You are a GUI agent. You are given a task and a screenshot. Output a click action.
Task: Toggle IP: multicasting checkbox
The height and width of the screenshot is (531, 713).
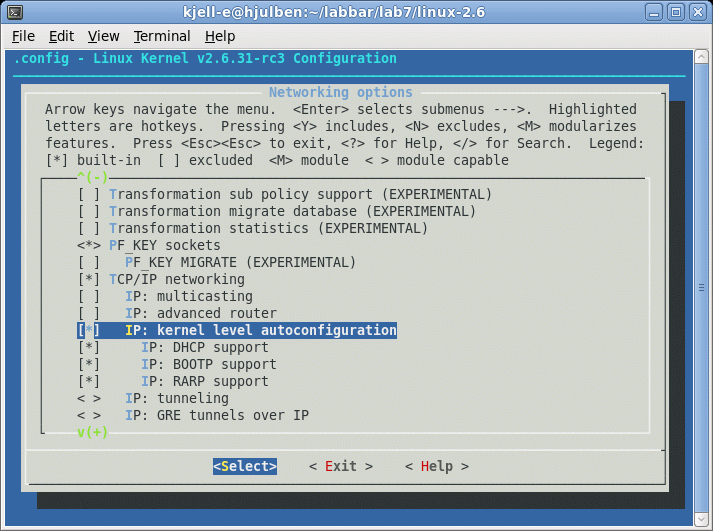[x=89, y=296]
